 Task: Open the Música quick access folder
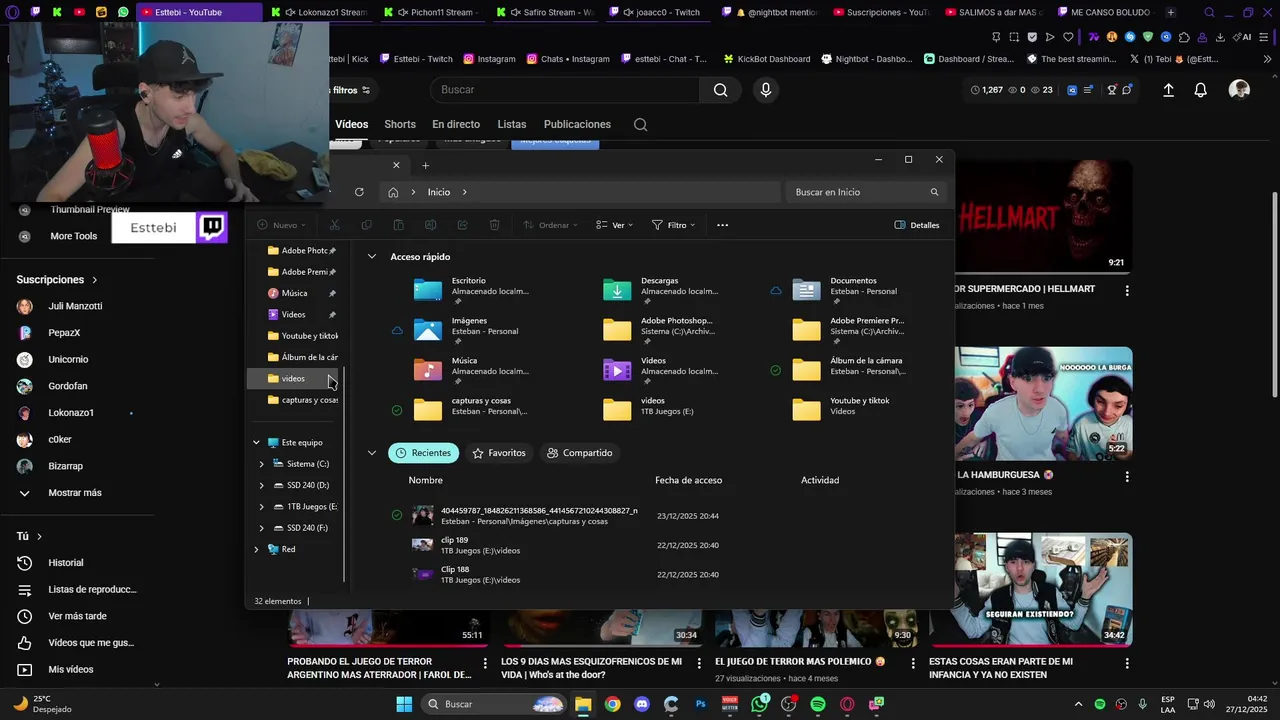pos(470,369)
